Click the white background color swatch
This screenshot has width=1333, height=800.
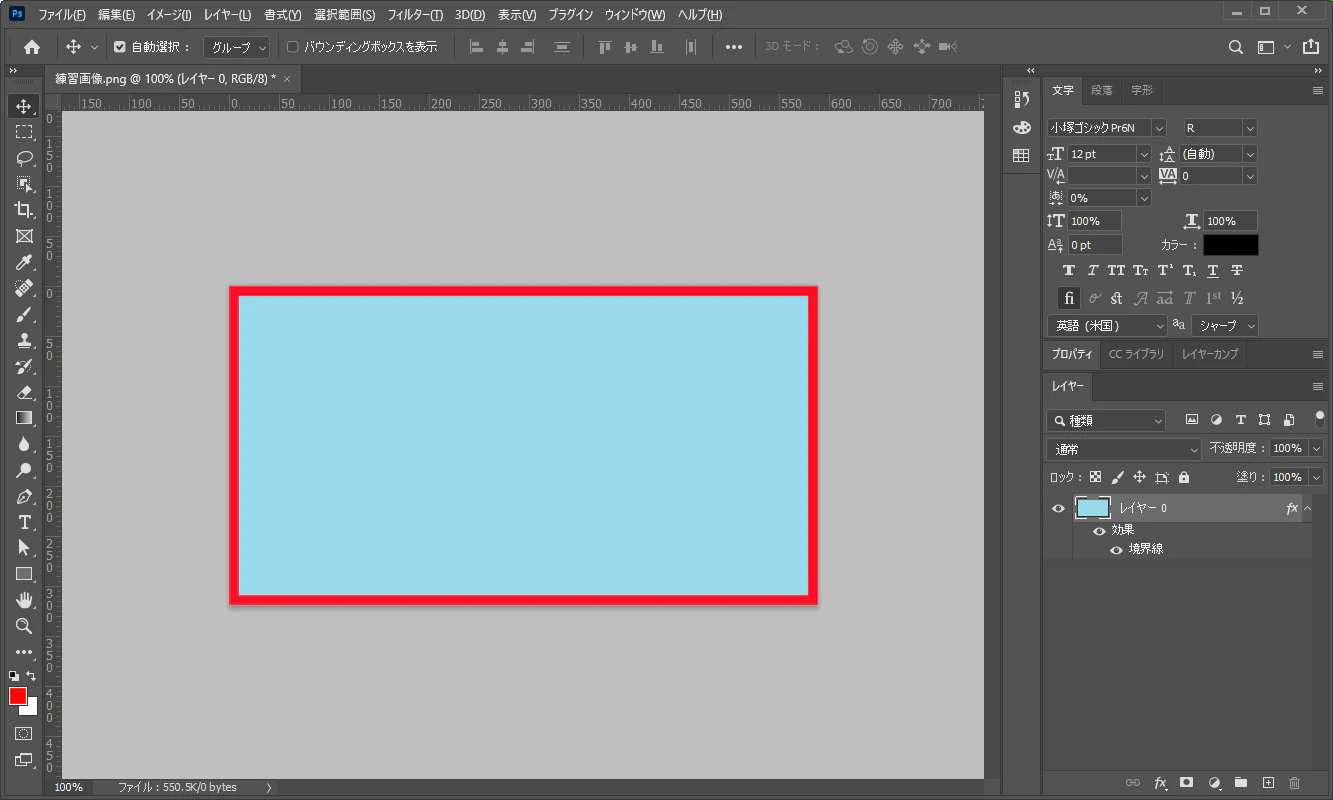tap(31, 709)
